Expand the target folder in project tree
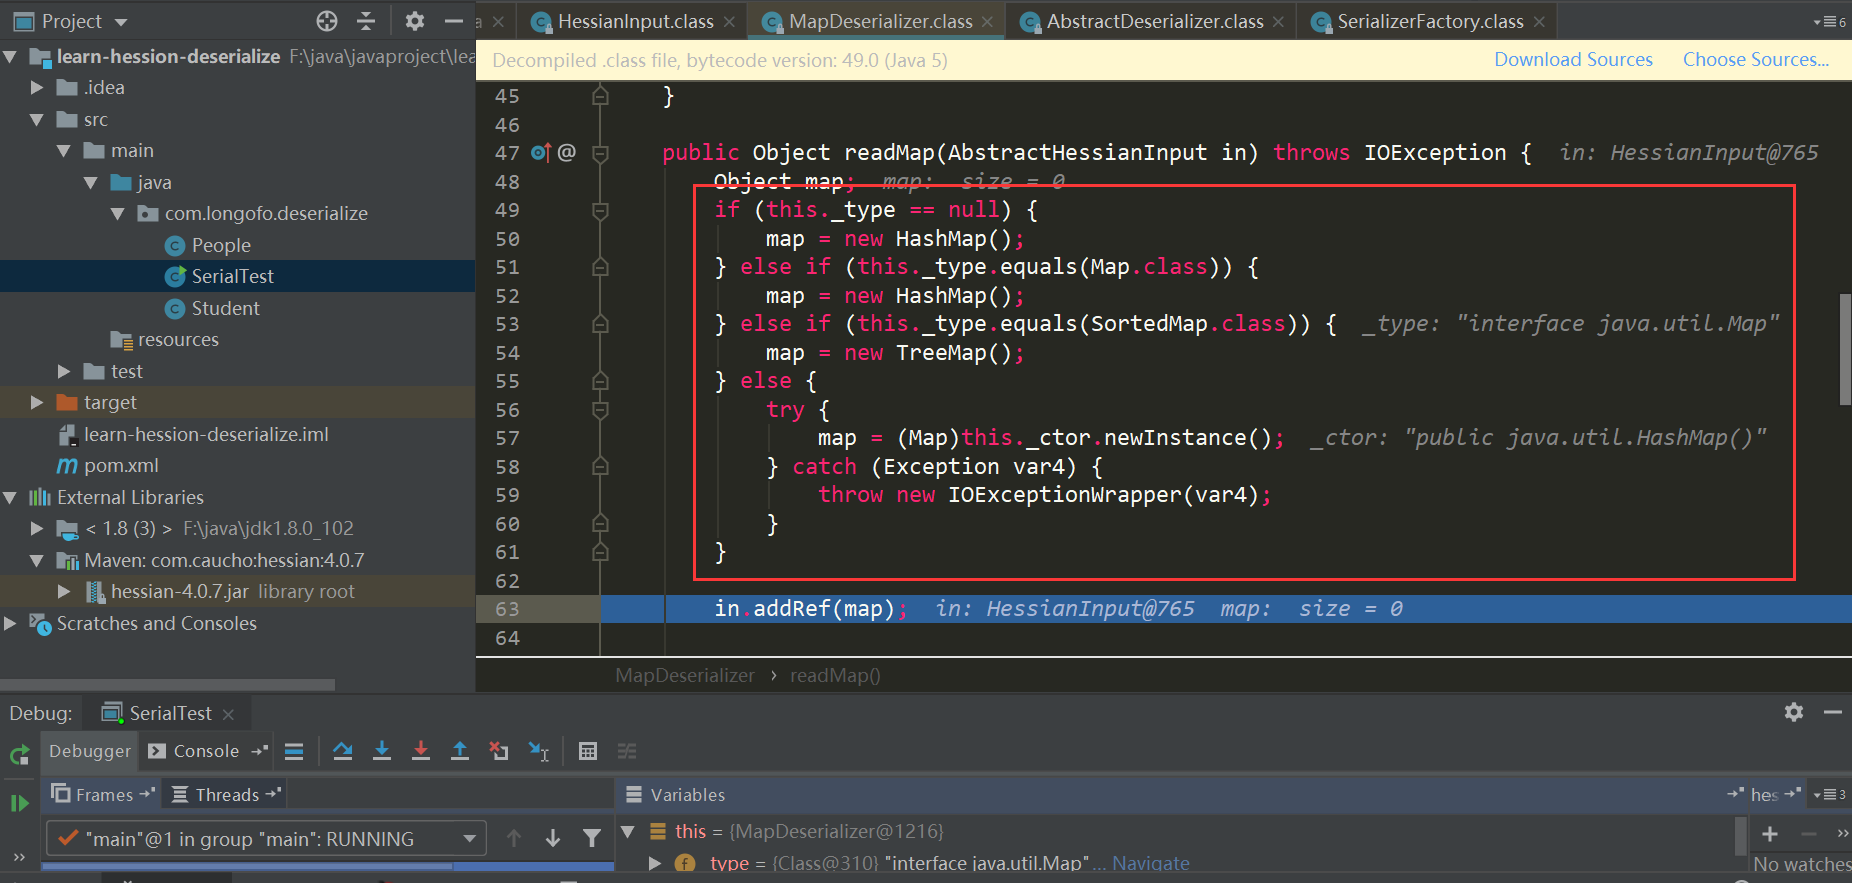The height and width of the screenshot is (883, 1852). (37, 403)
